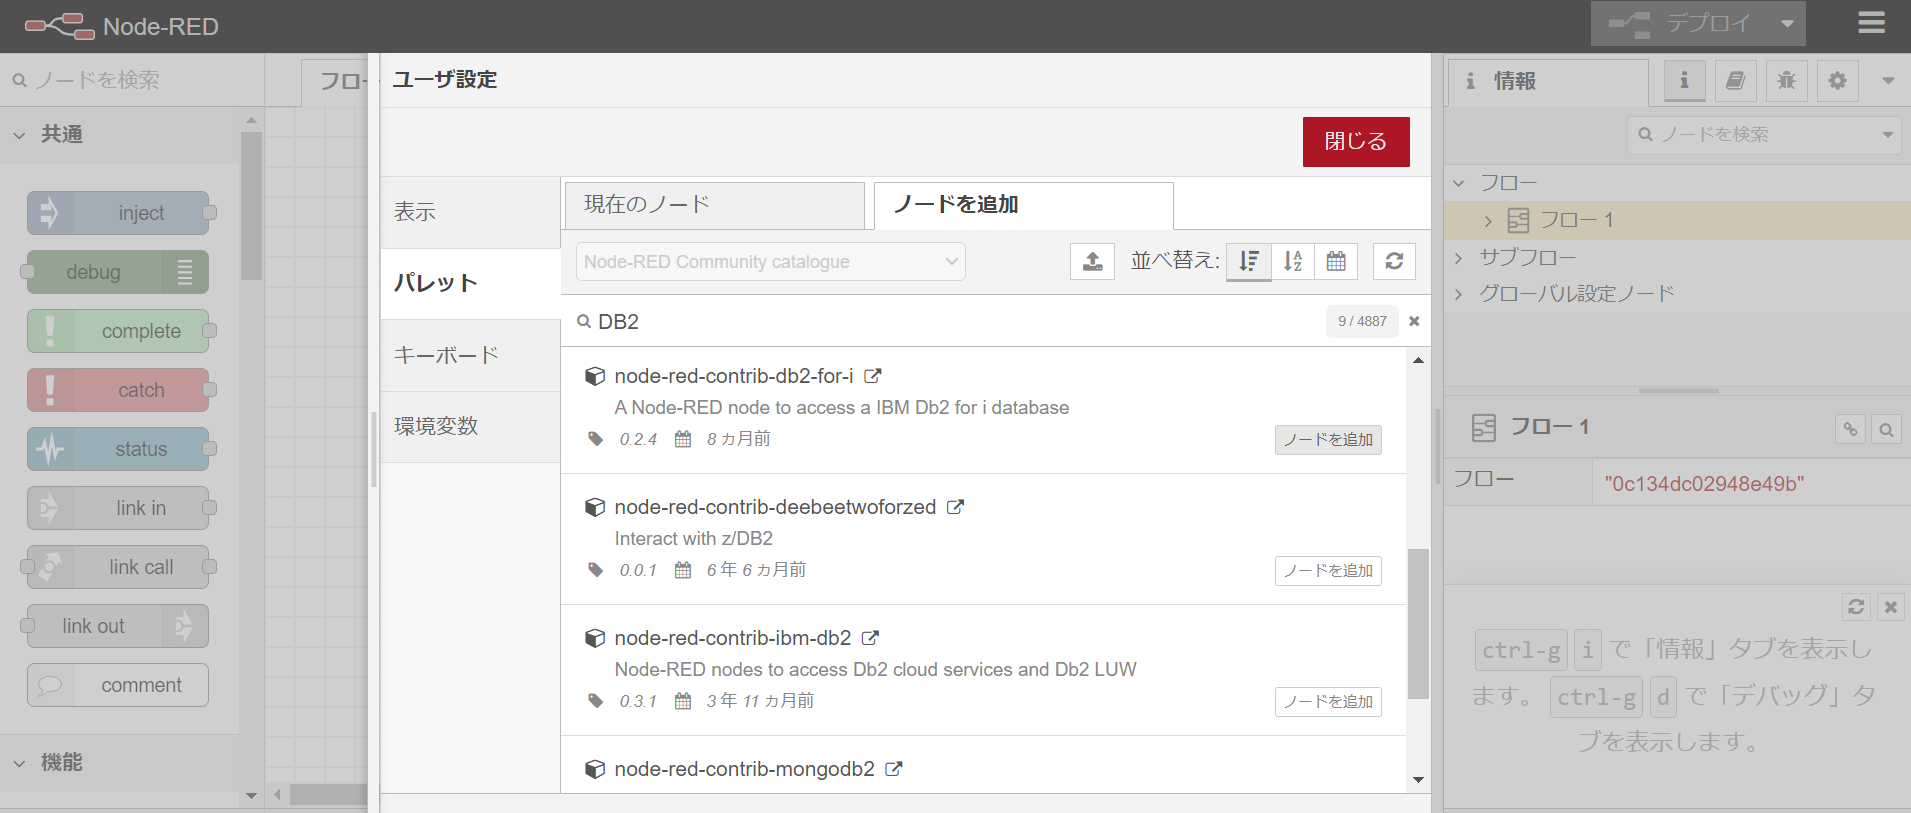Open external link for node-red-contrib-deebeetwoforzed
The width and height of the screenshot is (1911, 813).
pyautogui.click(x=956, y=507)
